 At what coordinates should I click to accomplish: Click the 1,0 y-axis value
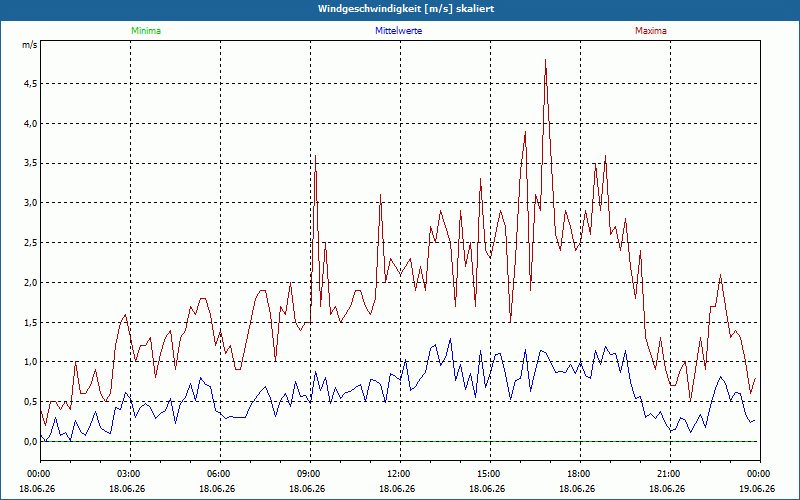point(31,362)
